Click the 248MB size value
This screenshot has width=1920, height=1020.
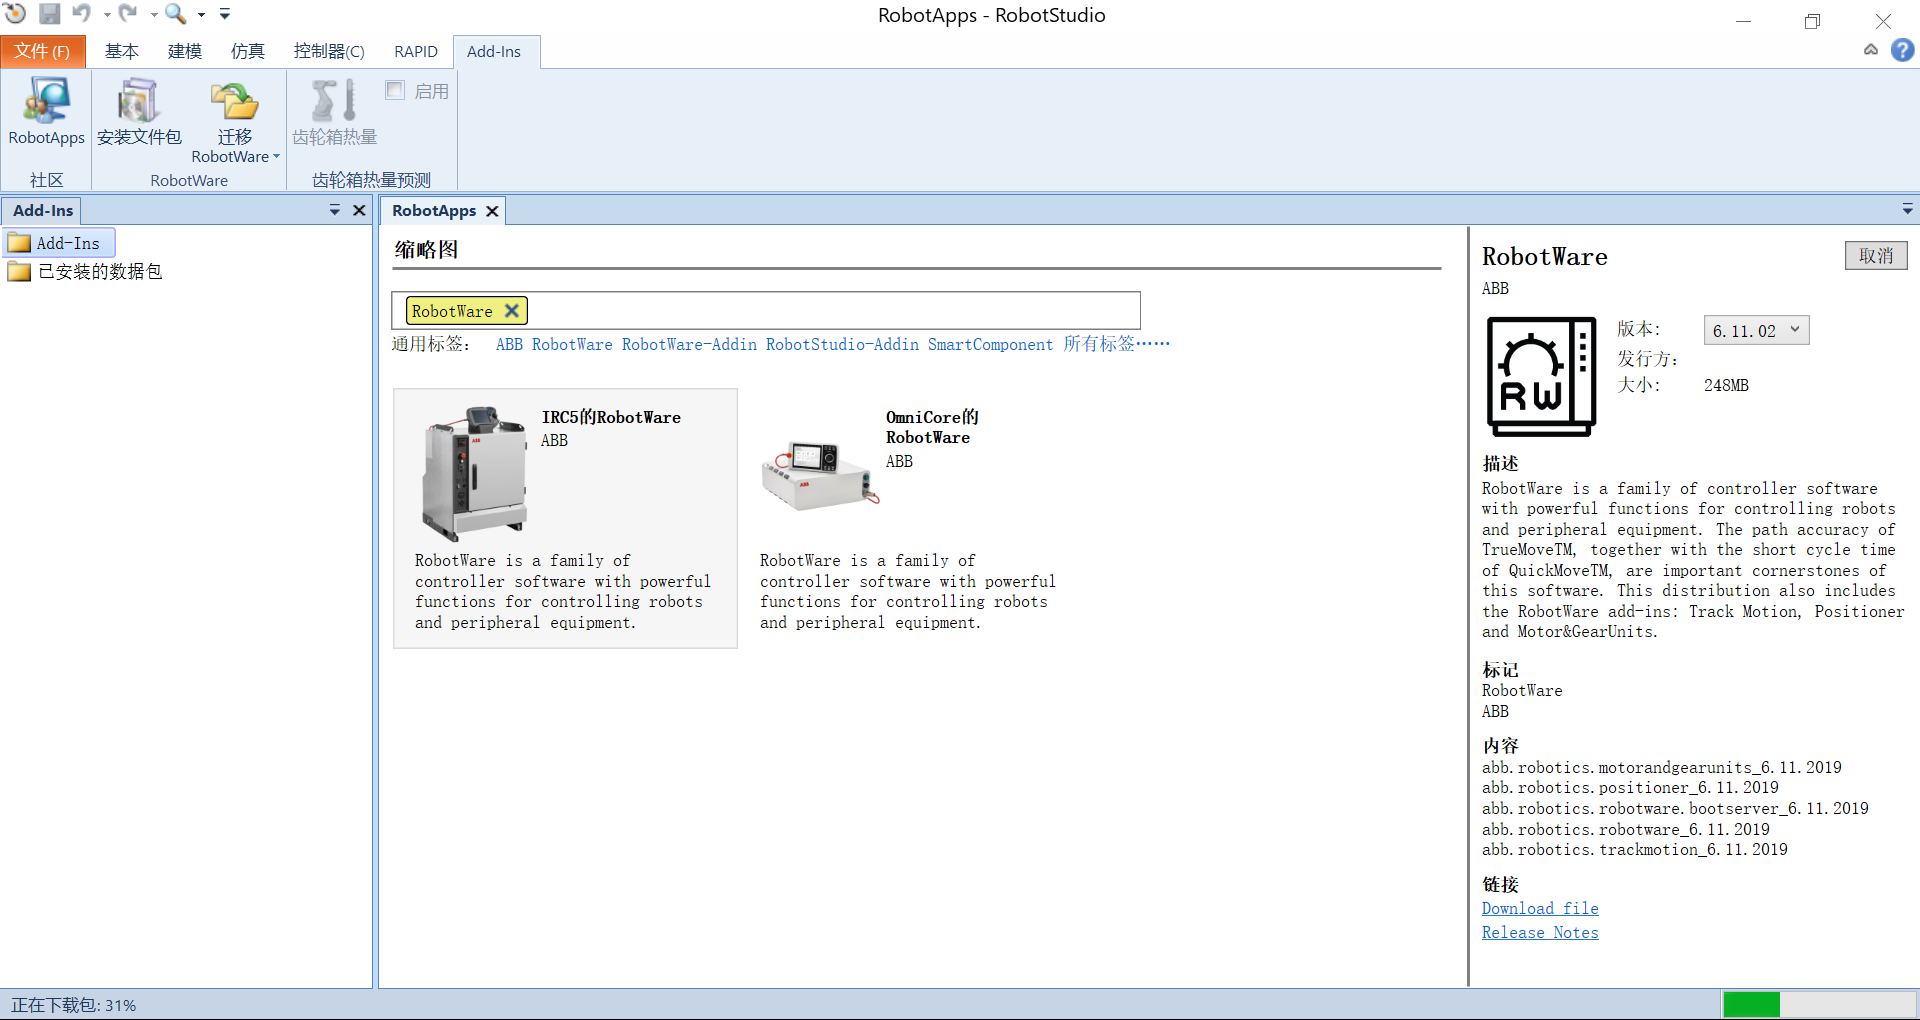click(x=1726, y=385)
